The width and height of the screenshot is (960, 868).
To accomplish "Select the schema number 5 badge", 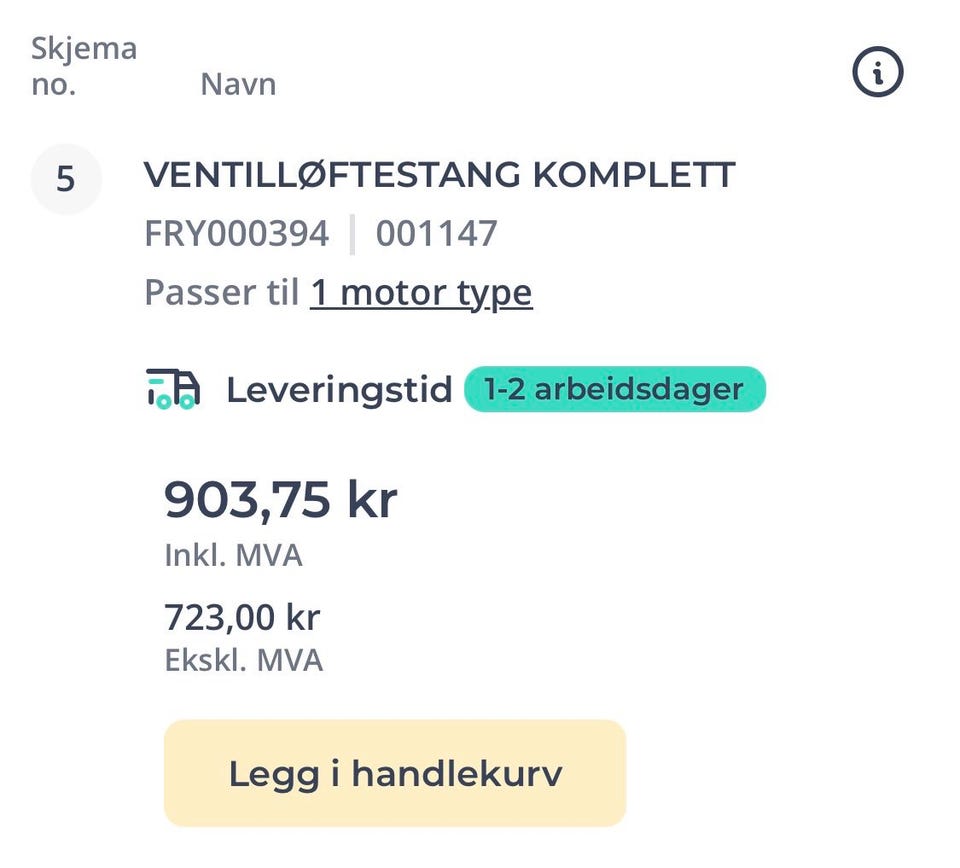I will click(66, 180).
